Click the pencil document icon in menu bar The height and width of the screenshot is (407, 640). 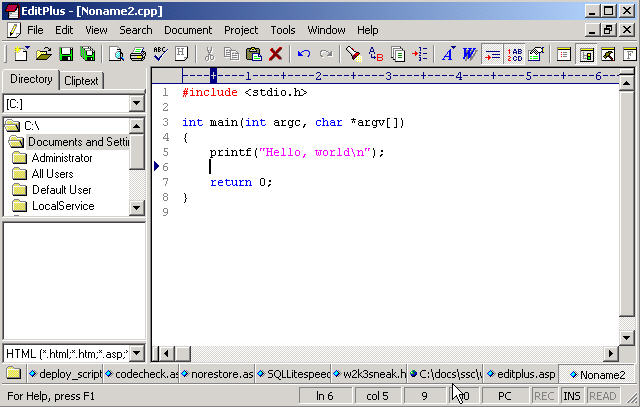13,30
